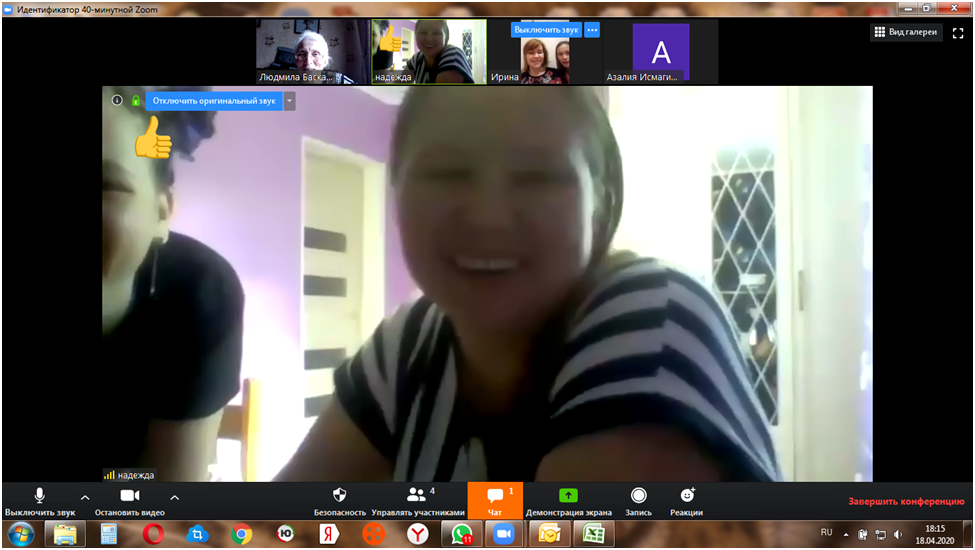Switch to gallery view (Вид галереи)
The width and height of the screenshot is (975, 550).
tap(906, 32)
